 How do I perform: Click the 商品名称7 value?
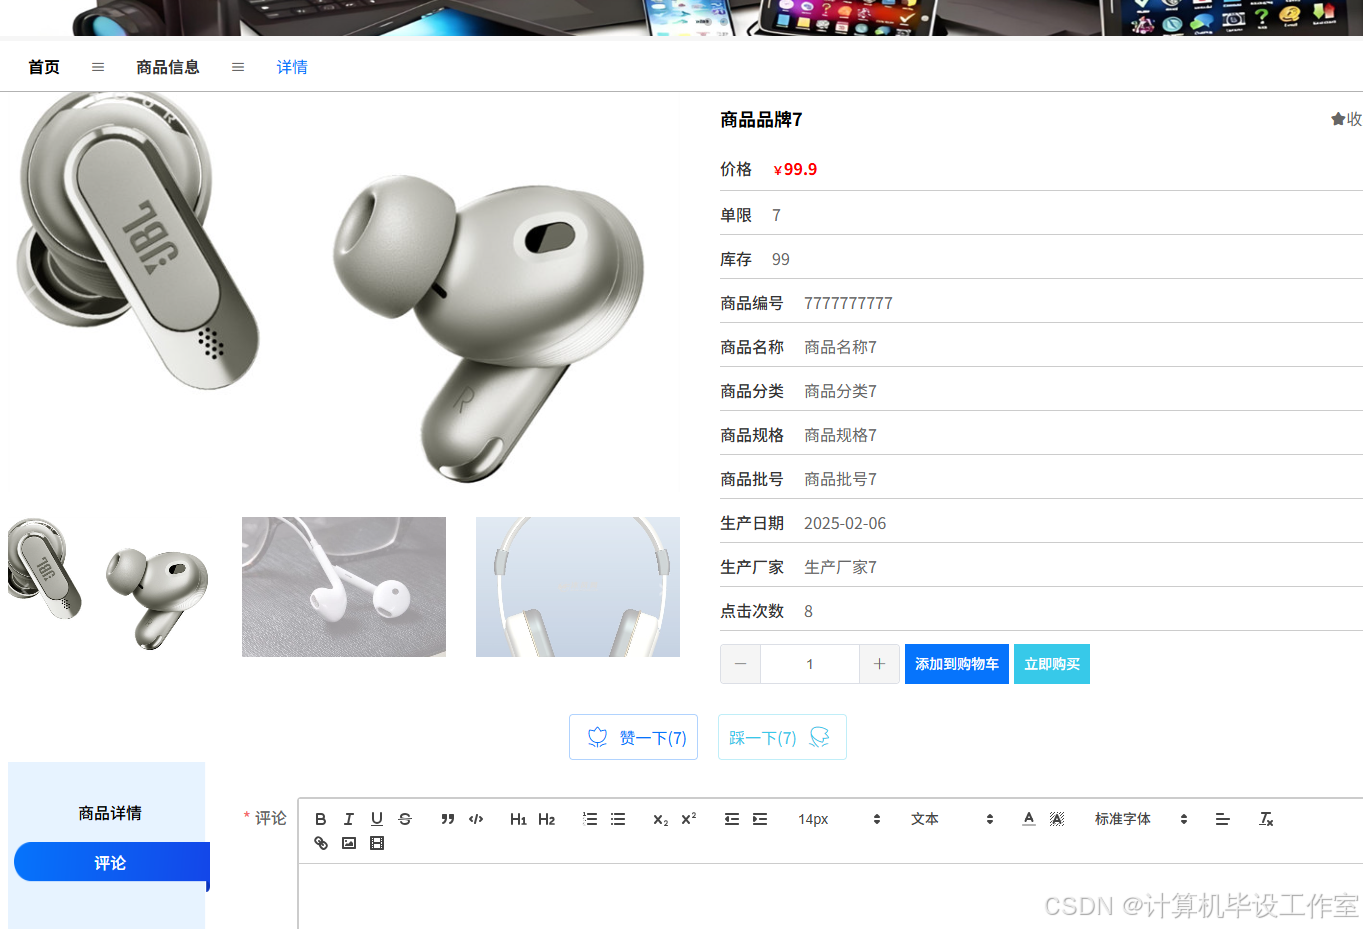[840, 347]
